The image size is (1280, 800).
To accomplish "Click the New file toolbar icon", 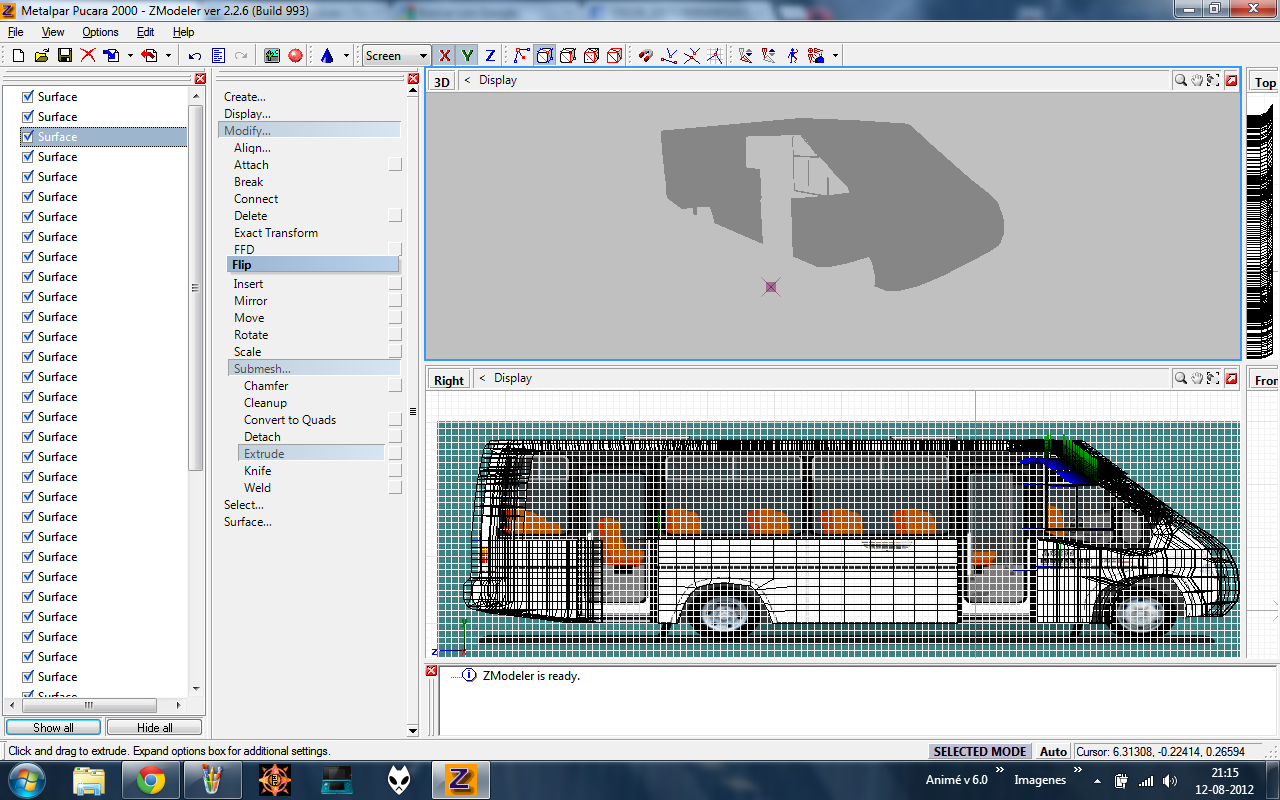I will [18, 56].
